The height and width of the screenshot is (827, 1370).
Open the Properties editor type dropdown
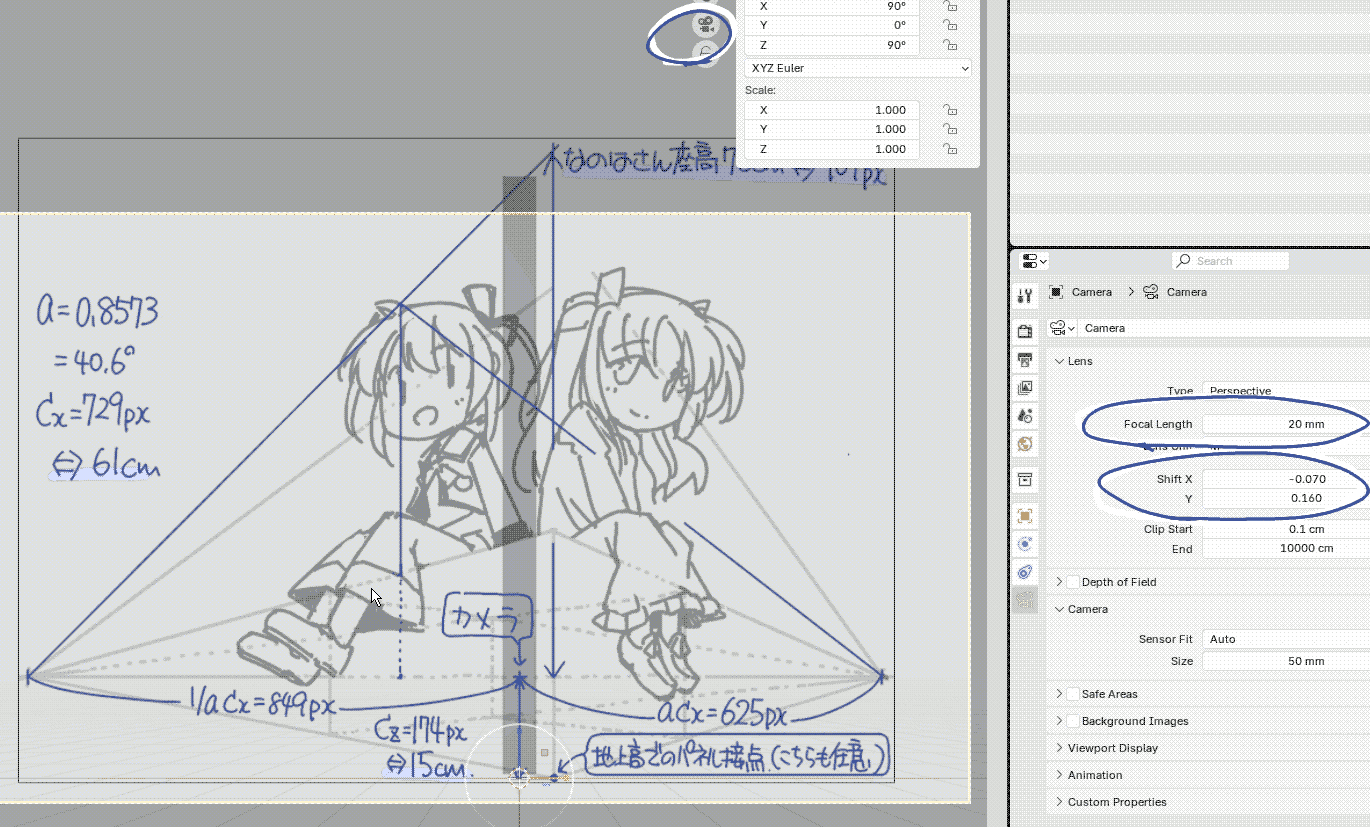click(1033, 261)
